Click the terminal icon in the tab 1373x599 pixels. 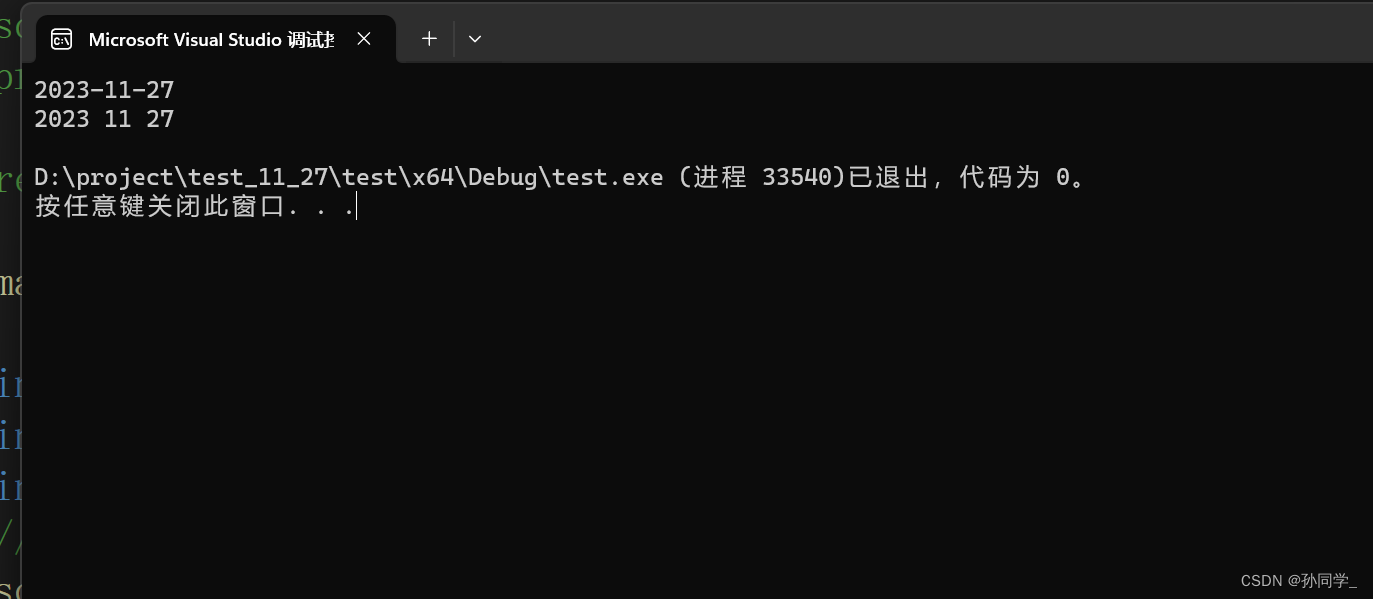click(x=61, y=39)
